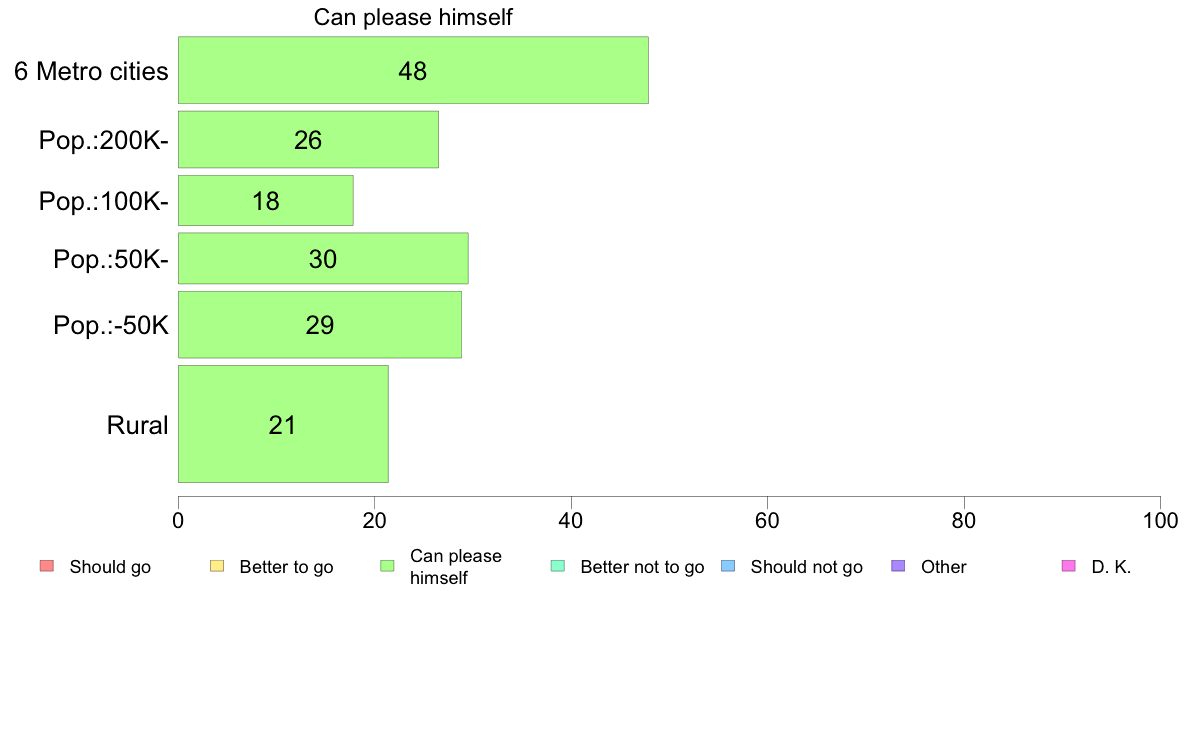Image resolution: width=1188 pixels, height=736 pixels.
Task: Click the 100 tick on x-axis
Action: pyautogui.click(x=1160, y=521)
